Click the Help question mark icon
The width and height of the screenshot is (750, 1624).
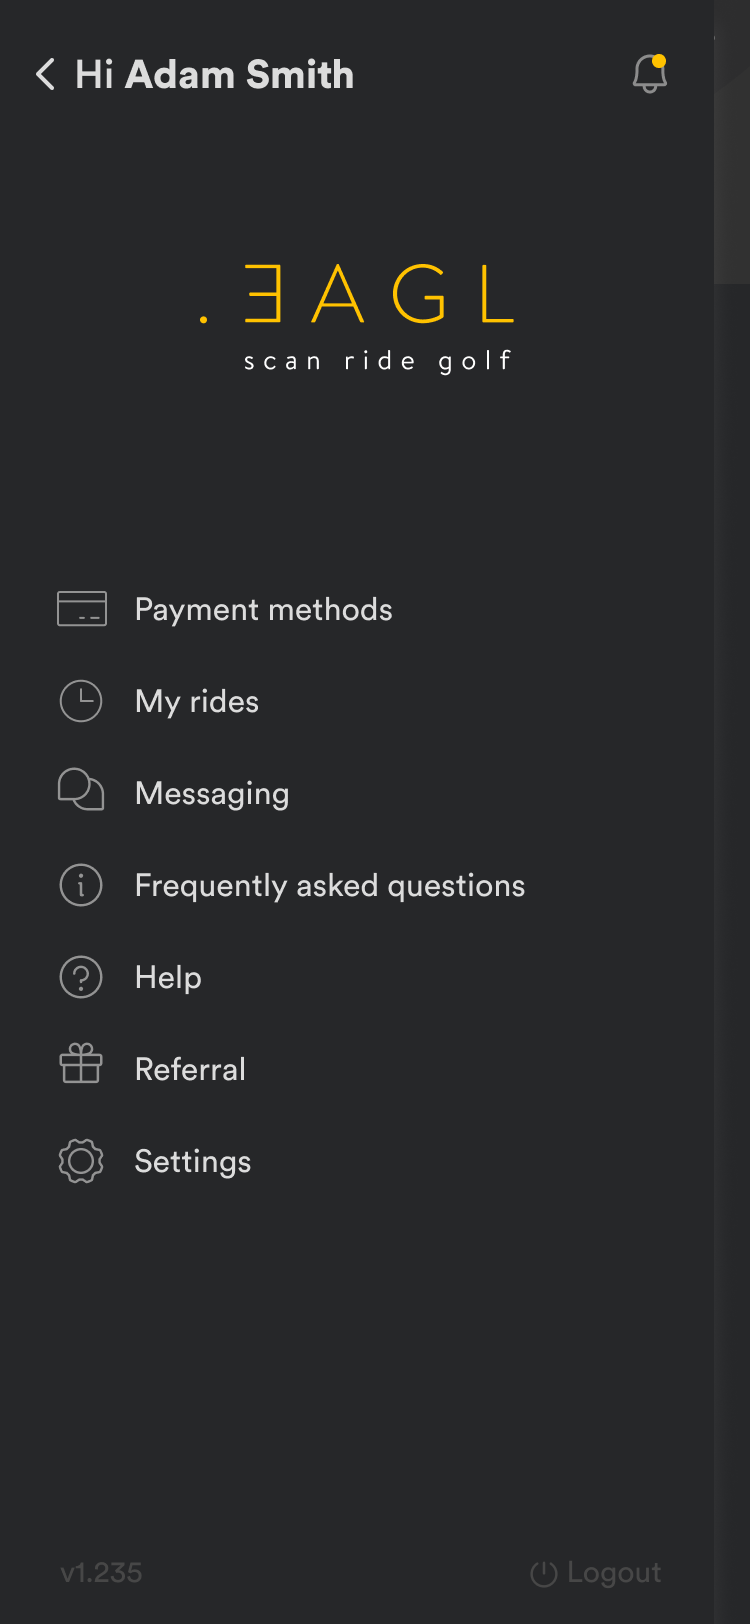[x=81, y=977]
